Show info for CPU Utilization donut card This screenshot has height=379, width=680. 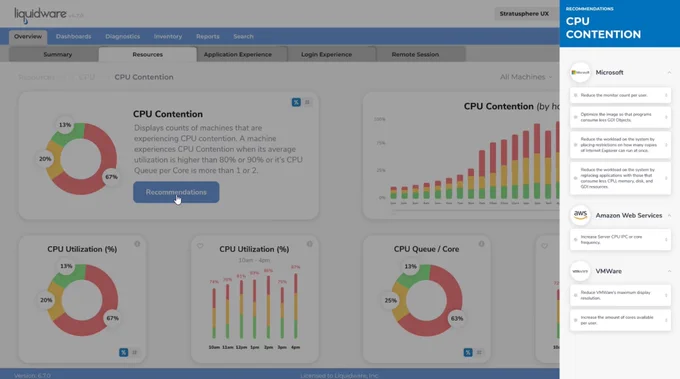137,244
